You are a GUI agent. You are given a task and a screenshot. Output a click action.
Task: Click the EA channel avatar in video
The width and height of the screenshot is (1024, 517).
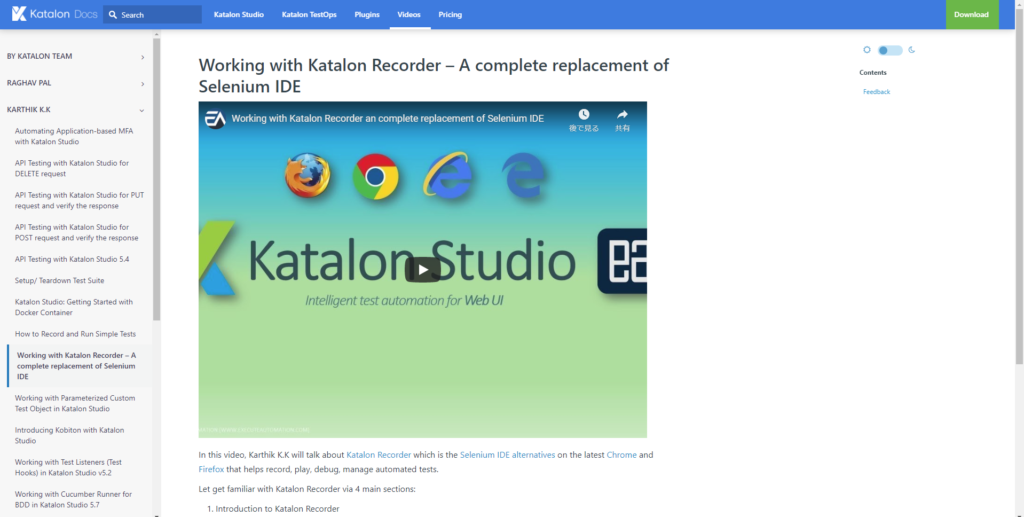(215, 119)
